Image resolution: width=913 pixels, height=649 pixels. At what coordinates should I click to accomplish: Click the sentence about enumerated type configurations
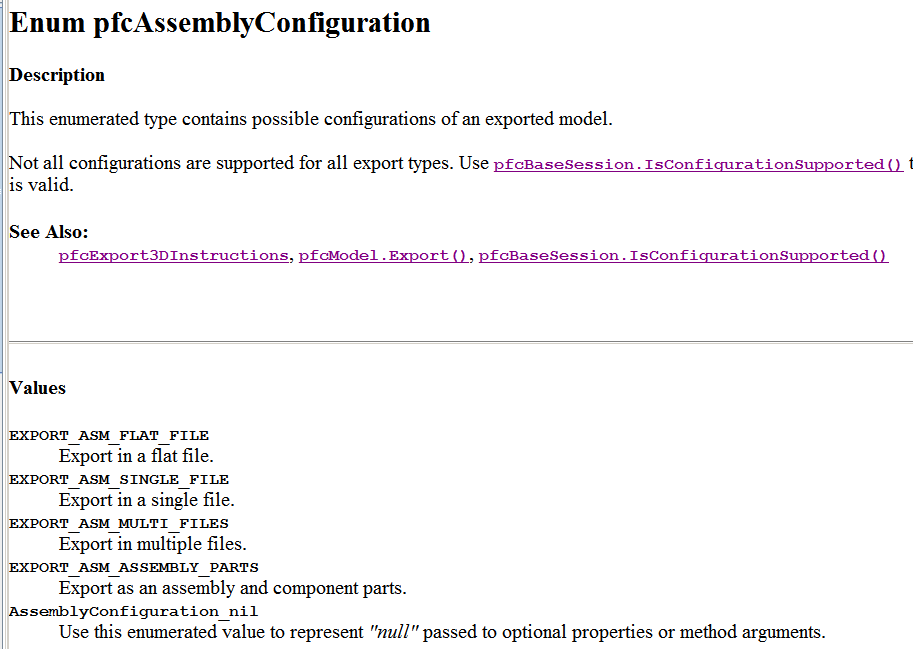[311, 119]
